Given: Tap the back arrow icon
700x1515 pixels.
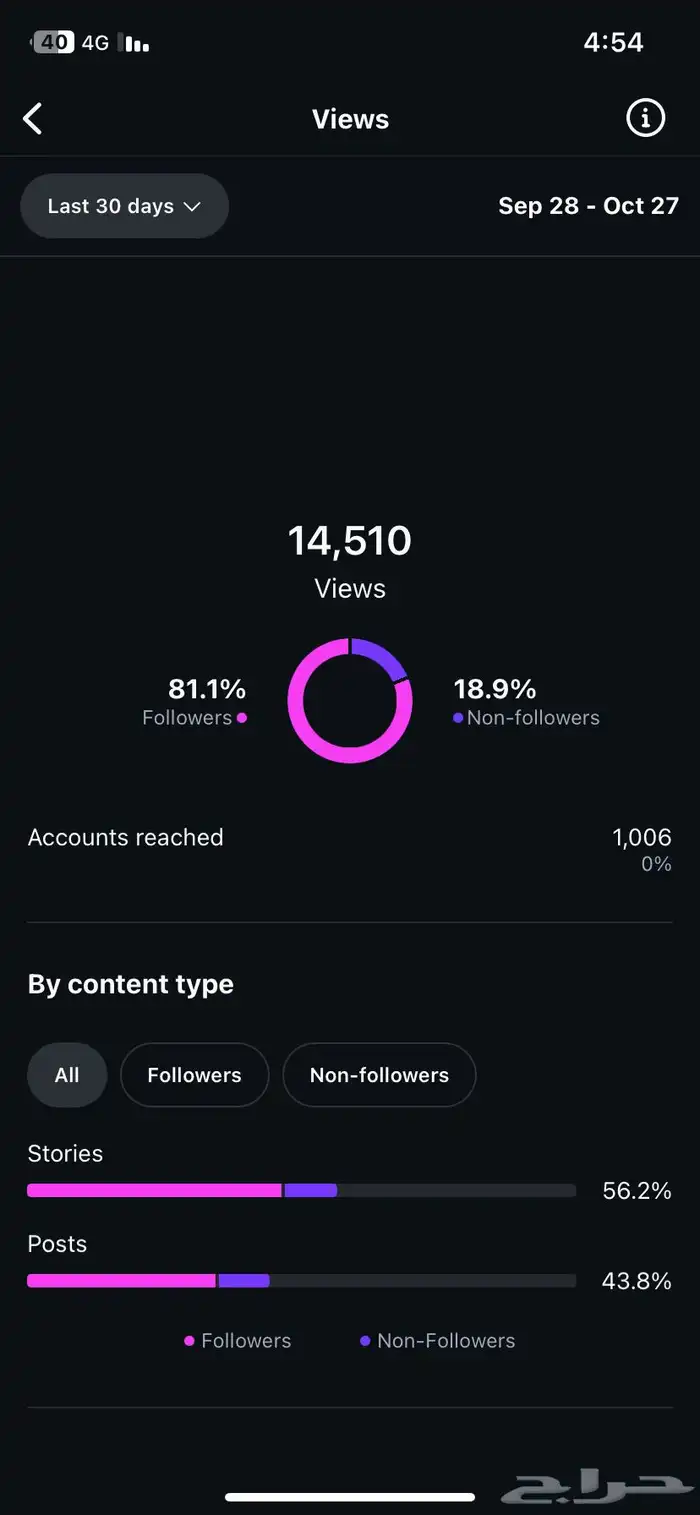Looking at the screenshot, I should [33, 119].
